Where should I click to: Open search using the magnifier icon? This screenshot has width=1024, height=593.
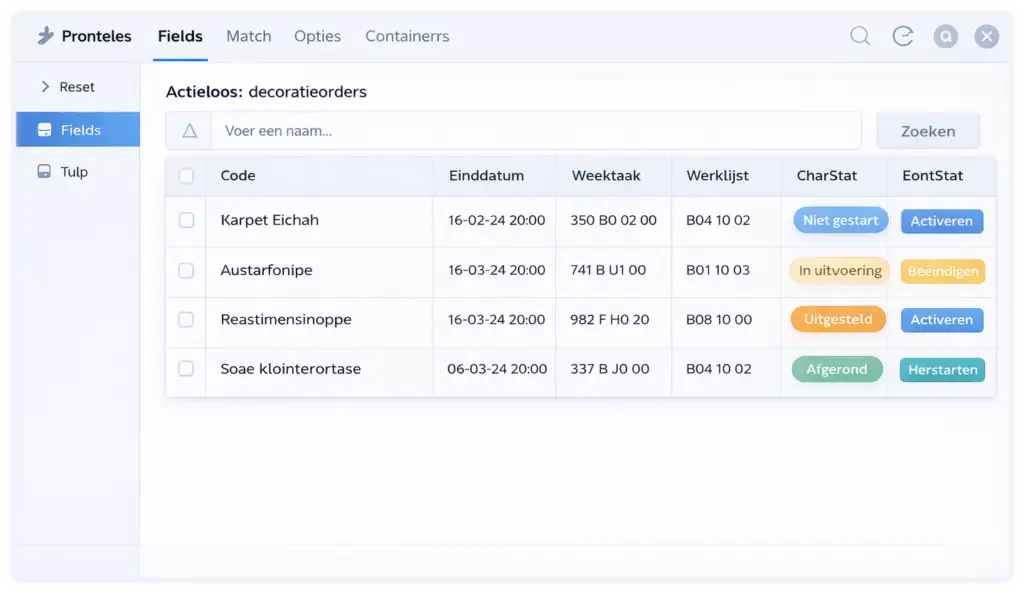pyautogui.click(x=860, y=36)
